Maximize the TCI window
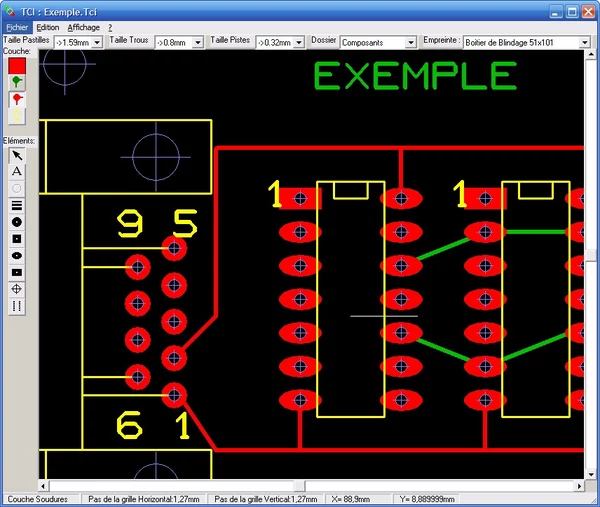The width and height of the screenshot is (600, 507). (572, 12)
